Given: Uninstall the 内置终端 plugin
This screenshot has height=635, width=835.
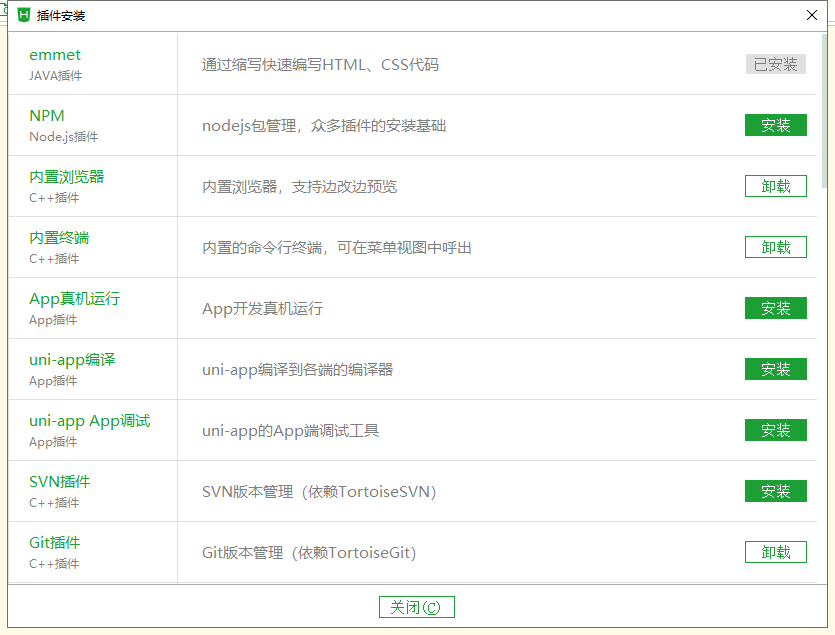Looking at the screenshot, I should click(775, 247).
